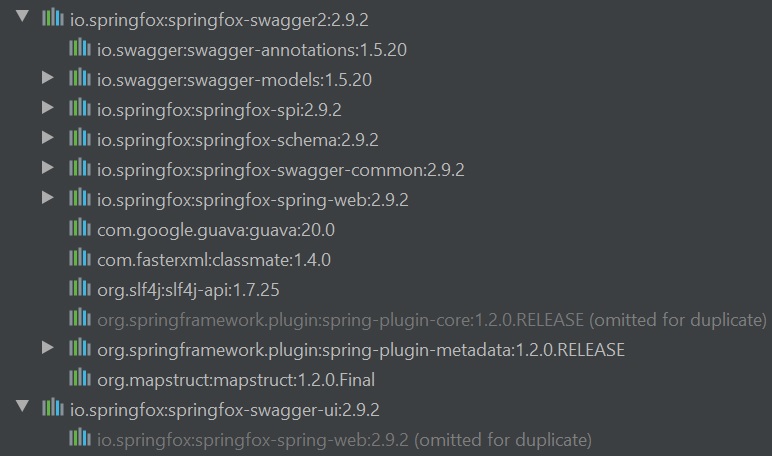Collapse the springfox-swagger-ui:2.9.2 node
Viewport: 772px width, 456px height.
22,409
